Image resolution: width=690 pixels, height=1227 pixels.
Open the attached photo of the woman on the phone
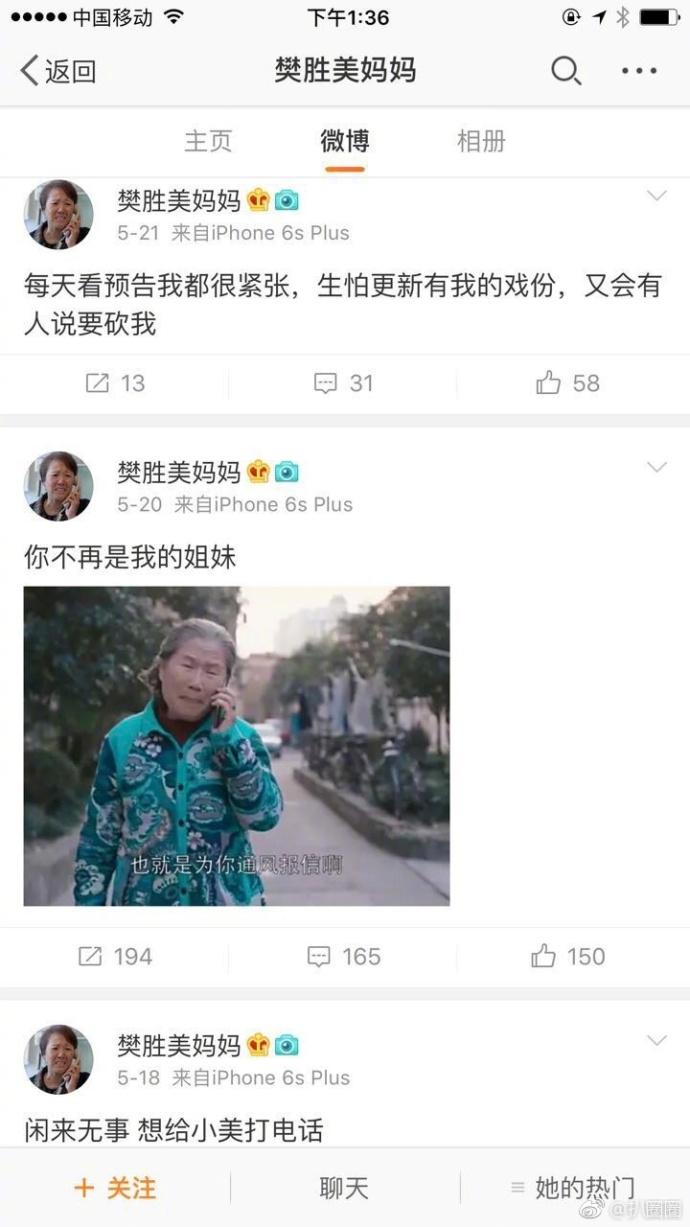pos(237,746)
